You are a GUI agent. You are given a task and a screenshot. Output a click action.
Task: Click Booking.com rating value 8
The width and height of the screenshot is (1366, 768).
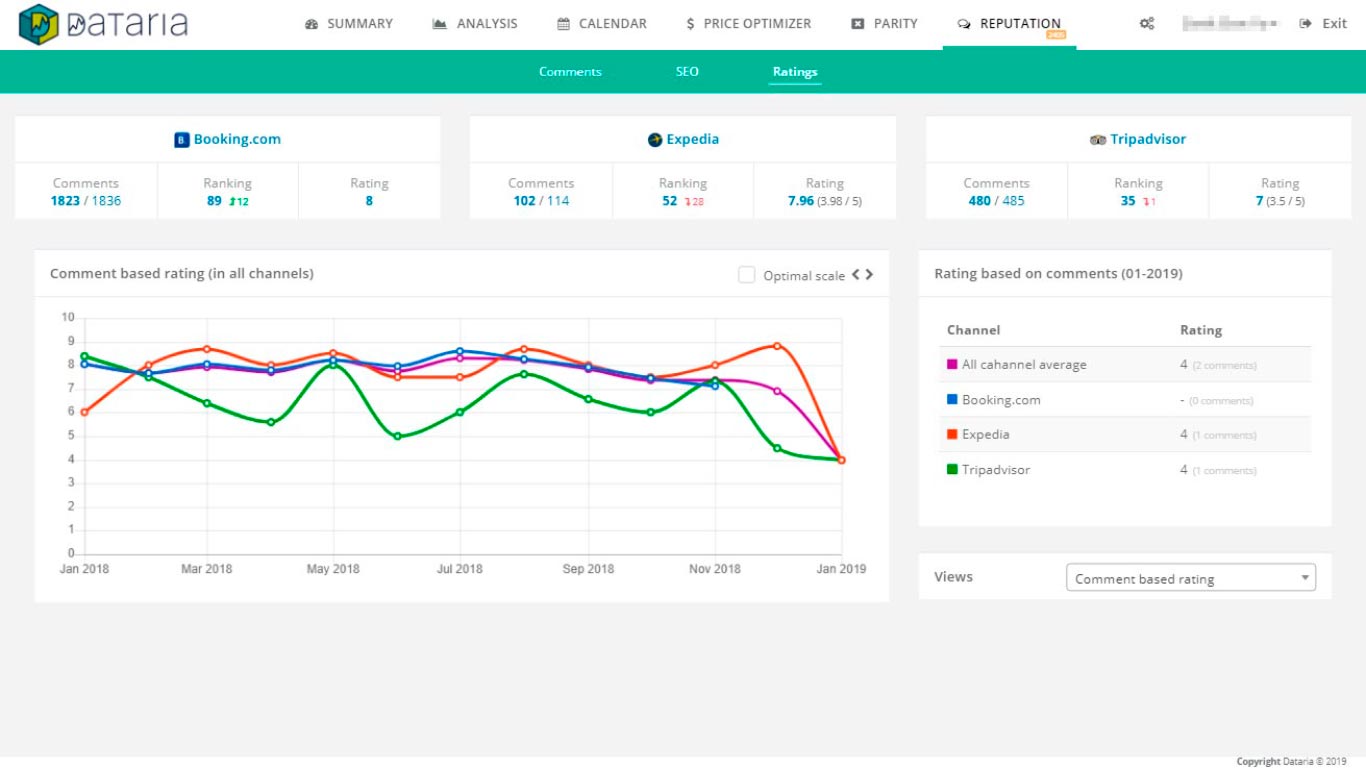pyautogui.click(x=369, y=201)
